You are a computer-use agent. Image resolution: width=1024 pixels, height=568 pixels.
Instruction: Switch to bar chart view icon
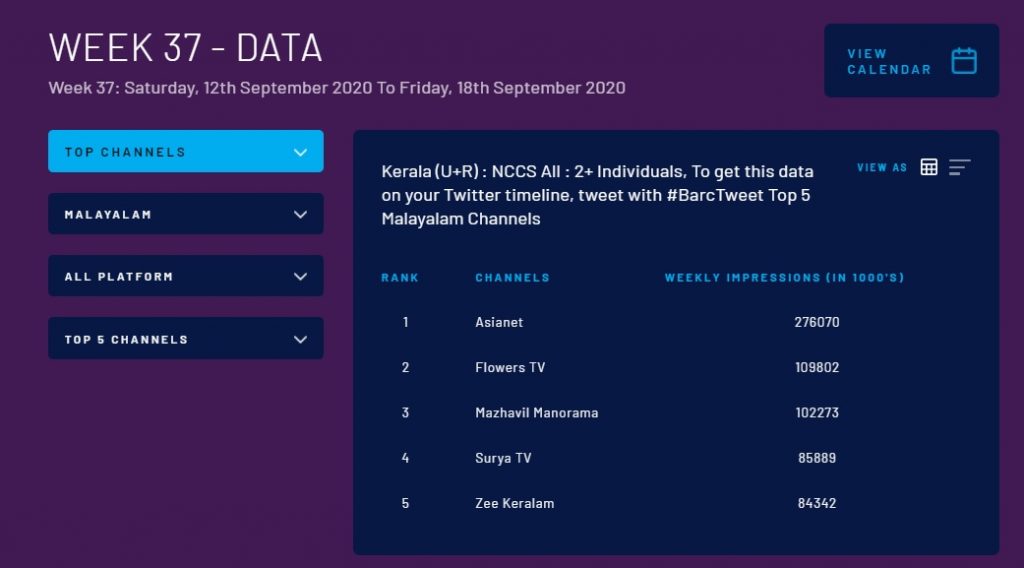959,167
